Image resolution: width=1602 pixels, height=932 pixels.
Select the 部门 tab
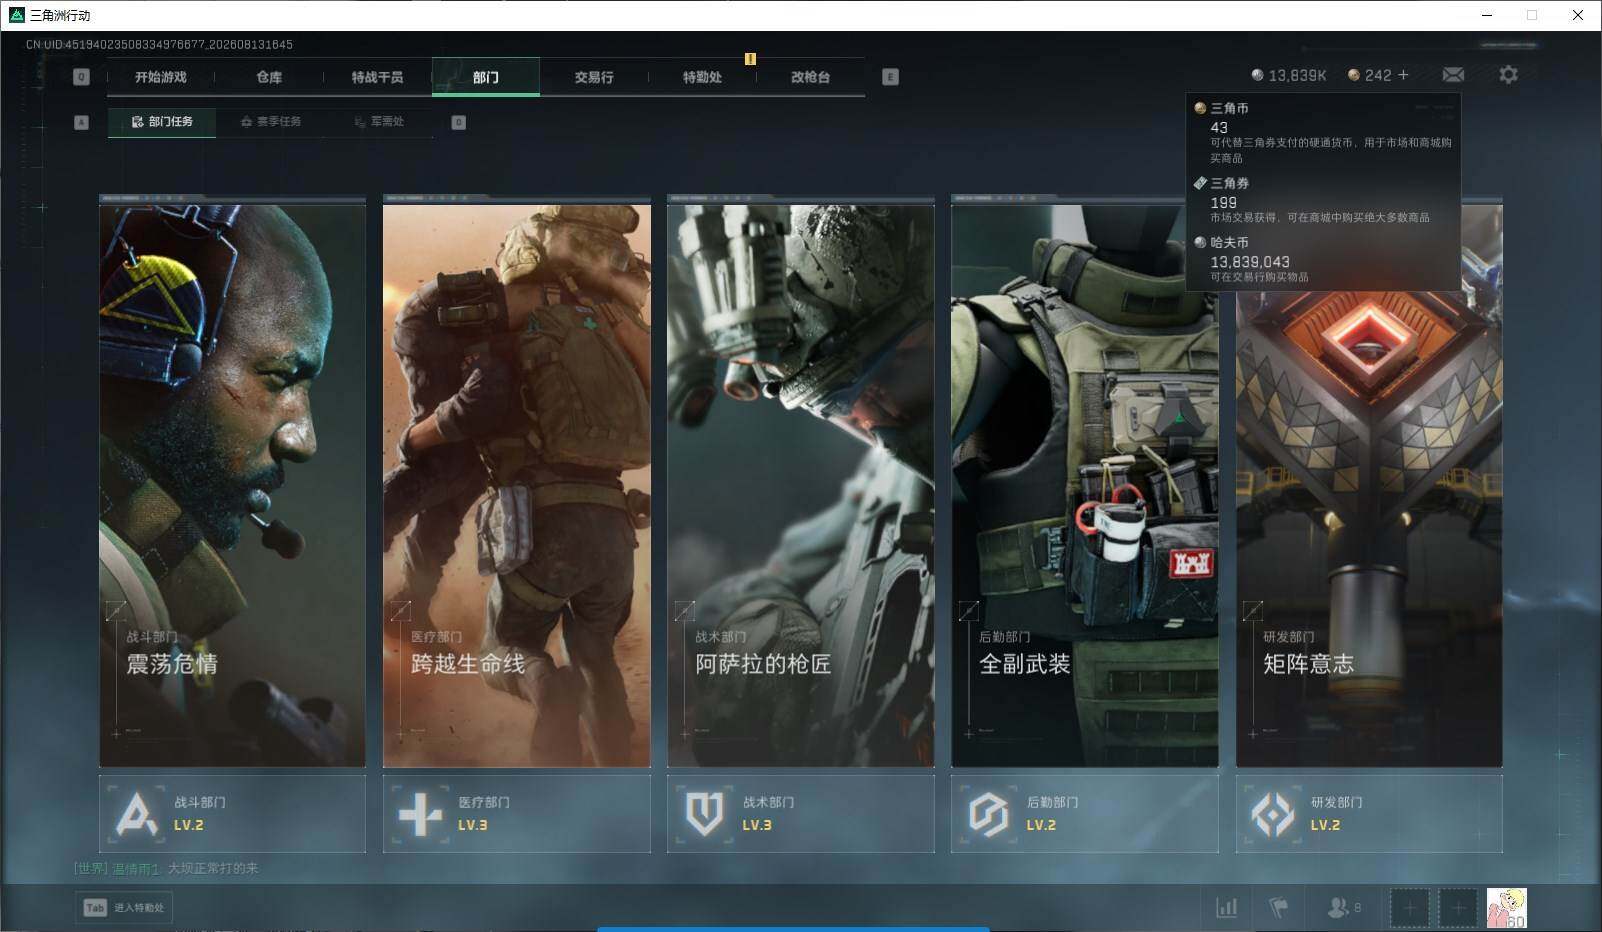point(486,77)
